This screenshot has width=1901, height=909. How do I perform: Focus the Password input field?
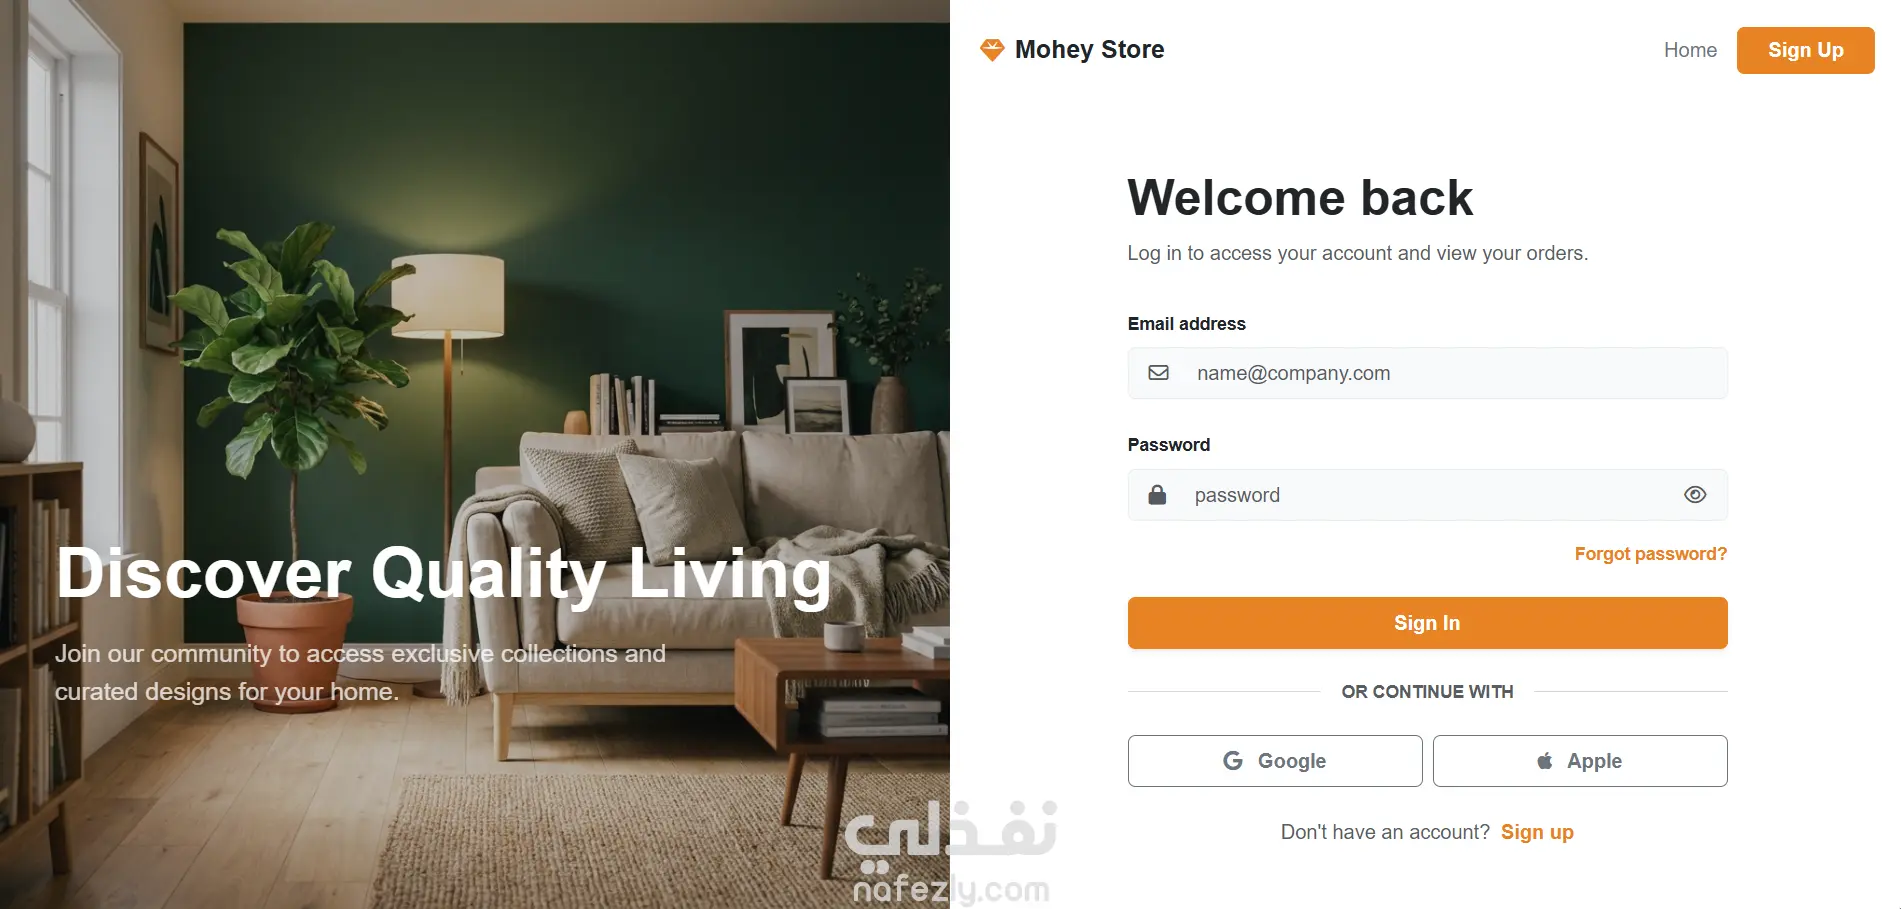point(1427,495)
